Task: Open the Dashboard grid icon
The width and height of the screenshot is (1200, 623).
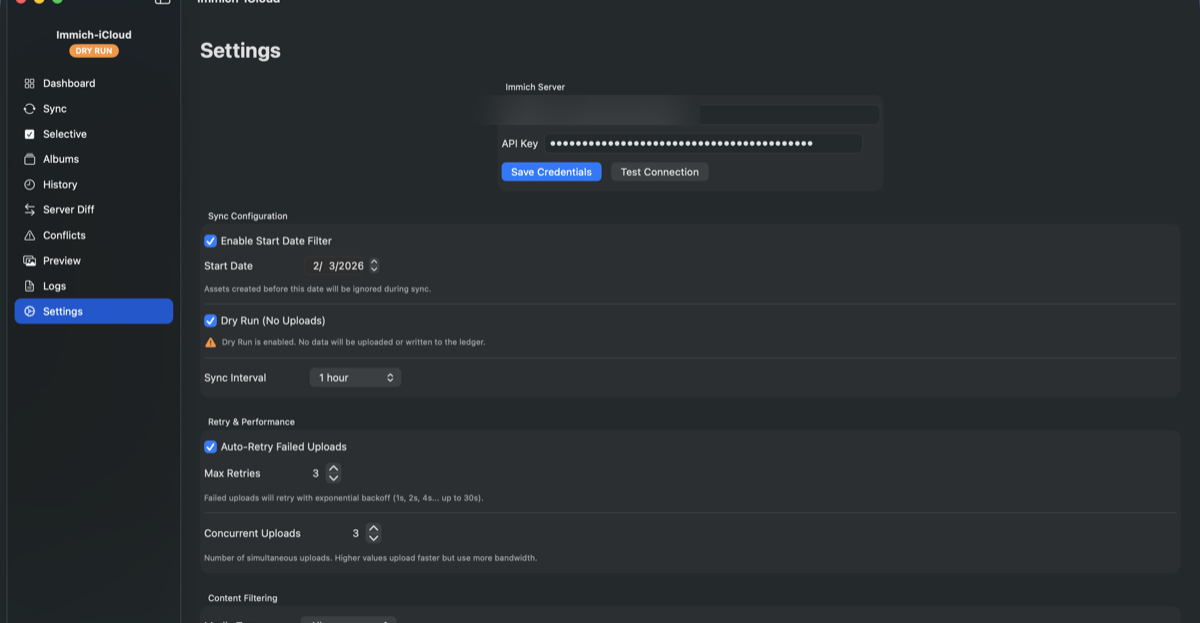Action: click(x=30, y=84)
